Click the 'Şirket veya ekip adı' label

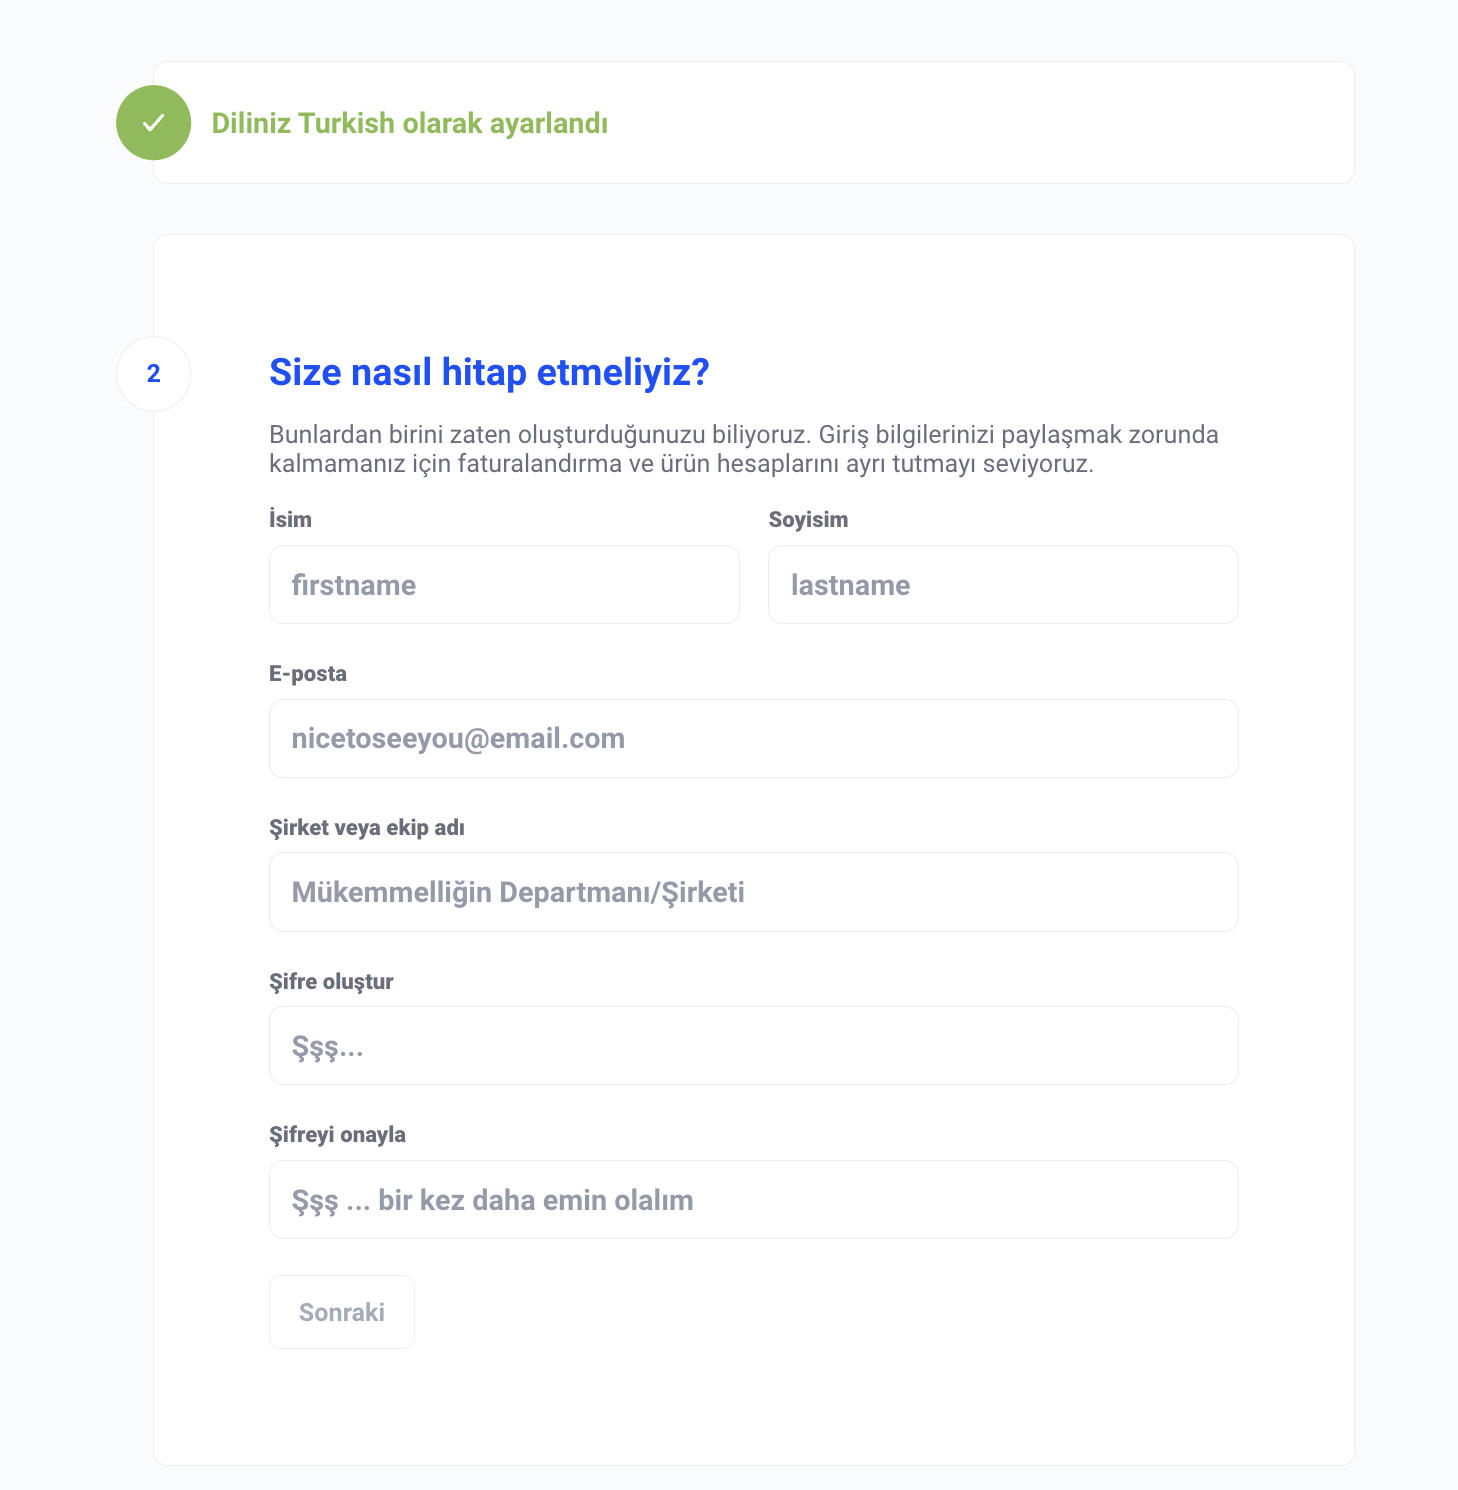pos(367,828)
